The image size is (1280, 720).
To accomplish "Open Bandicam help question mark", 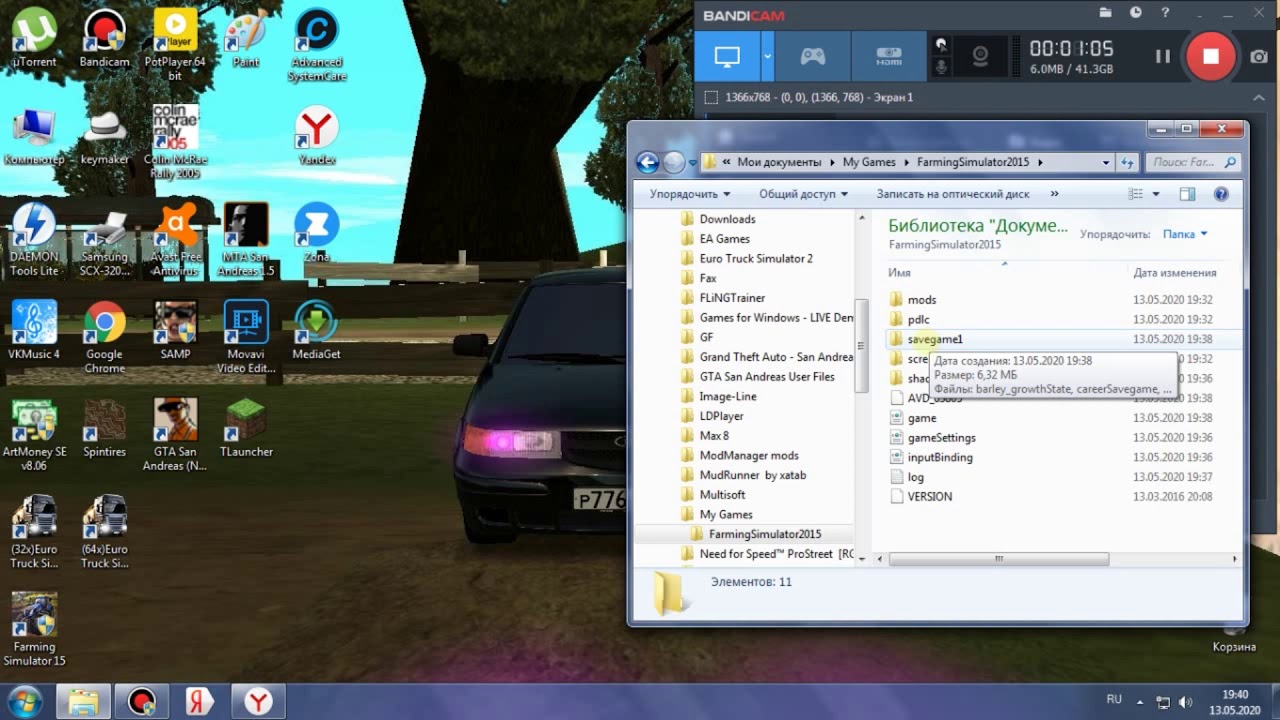I will pos(1165,14).
